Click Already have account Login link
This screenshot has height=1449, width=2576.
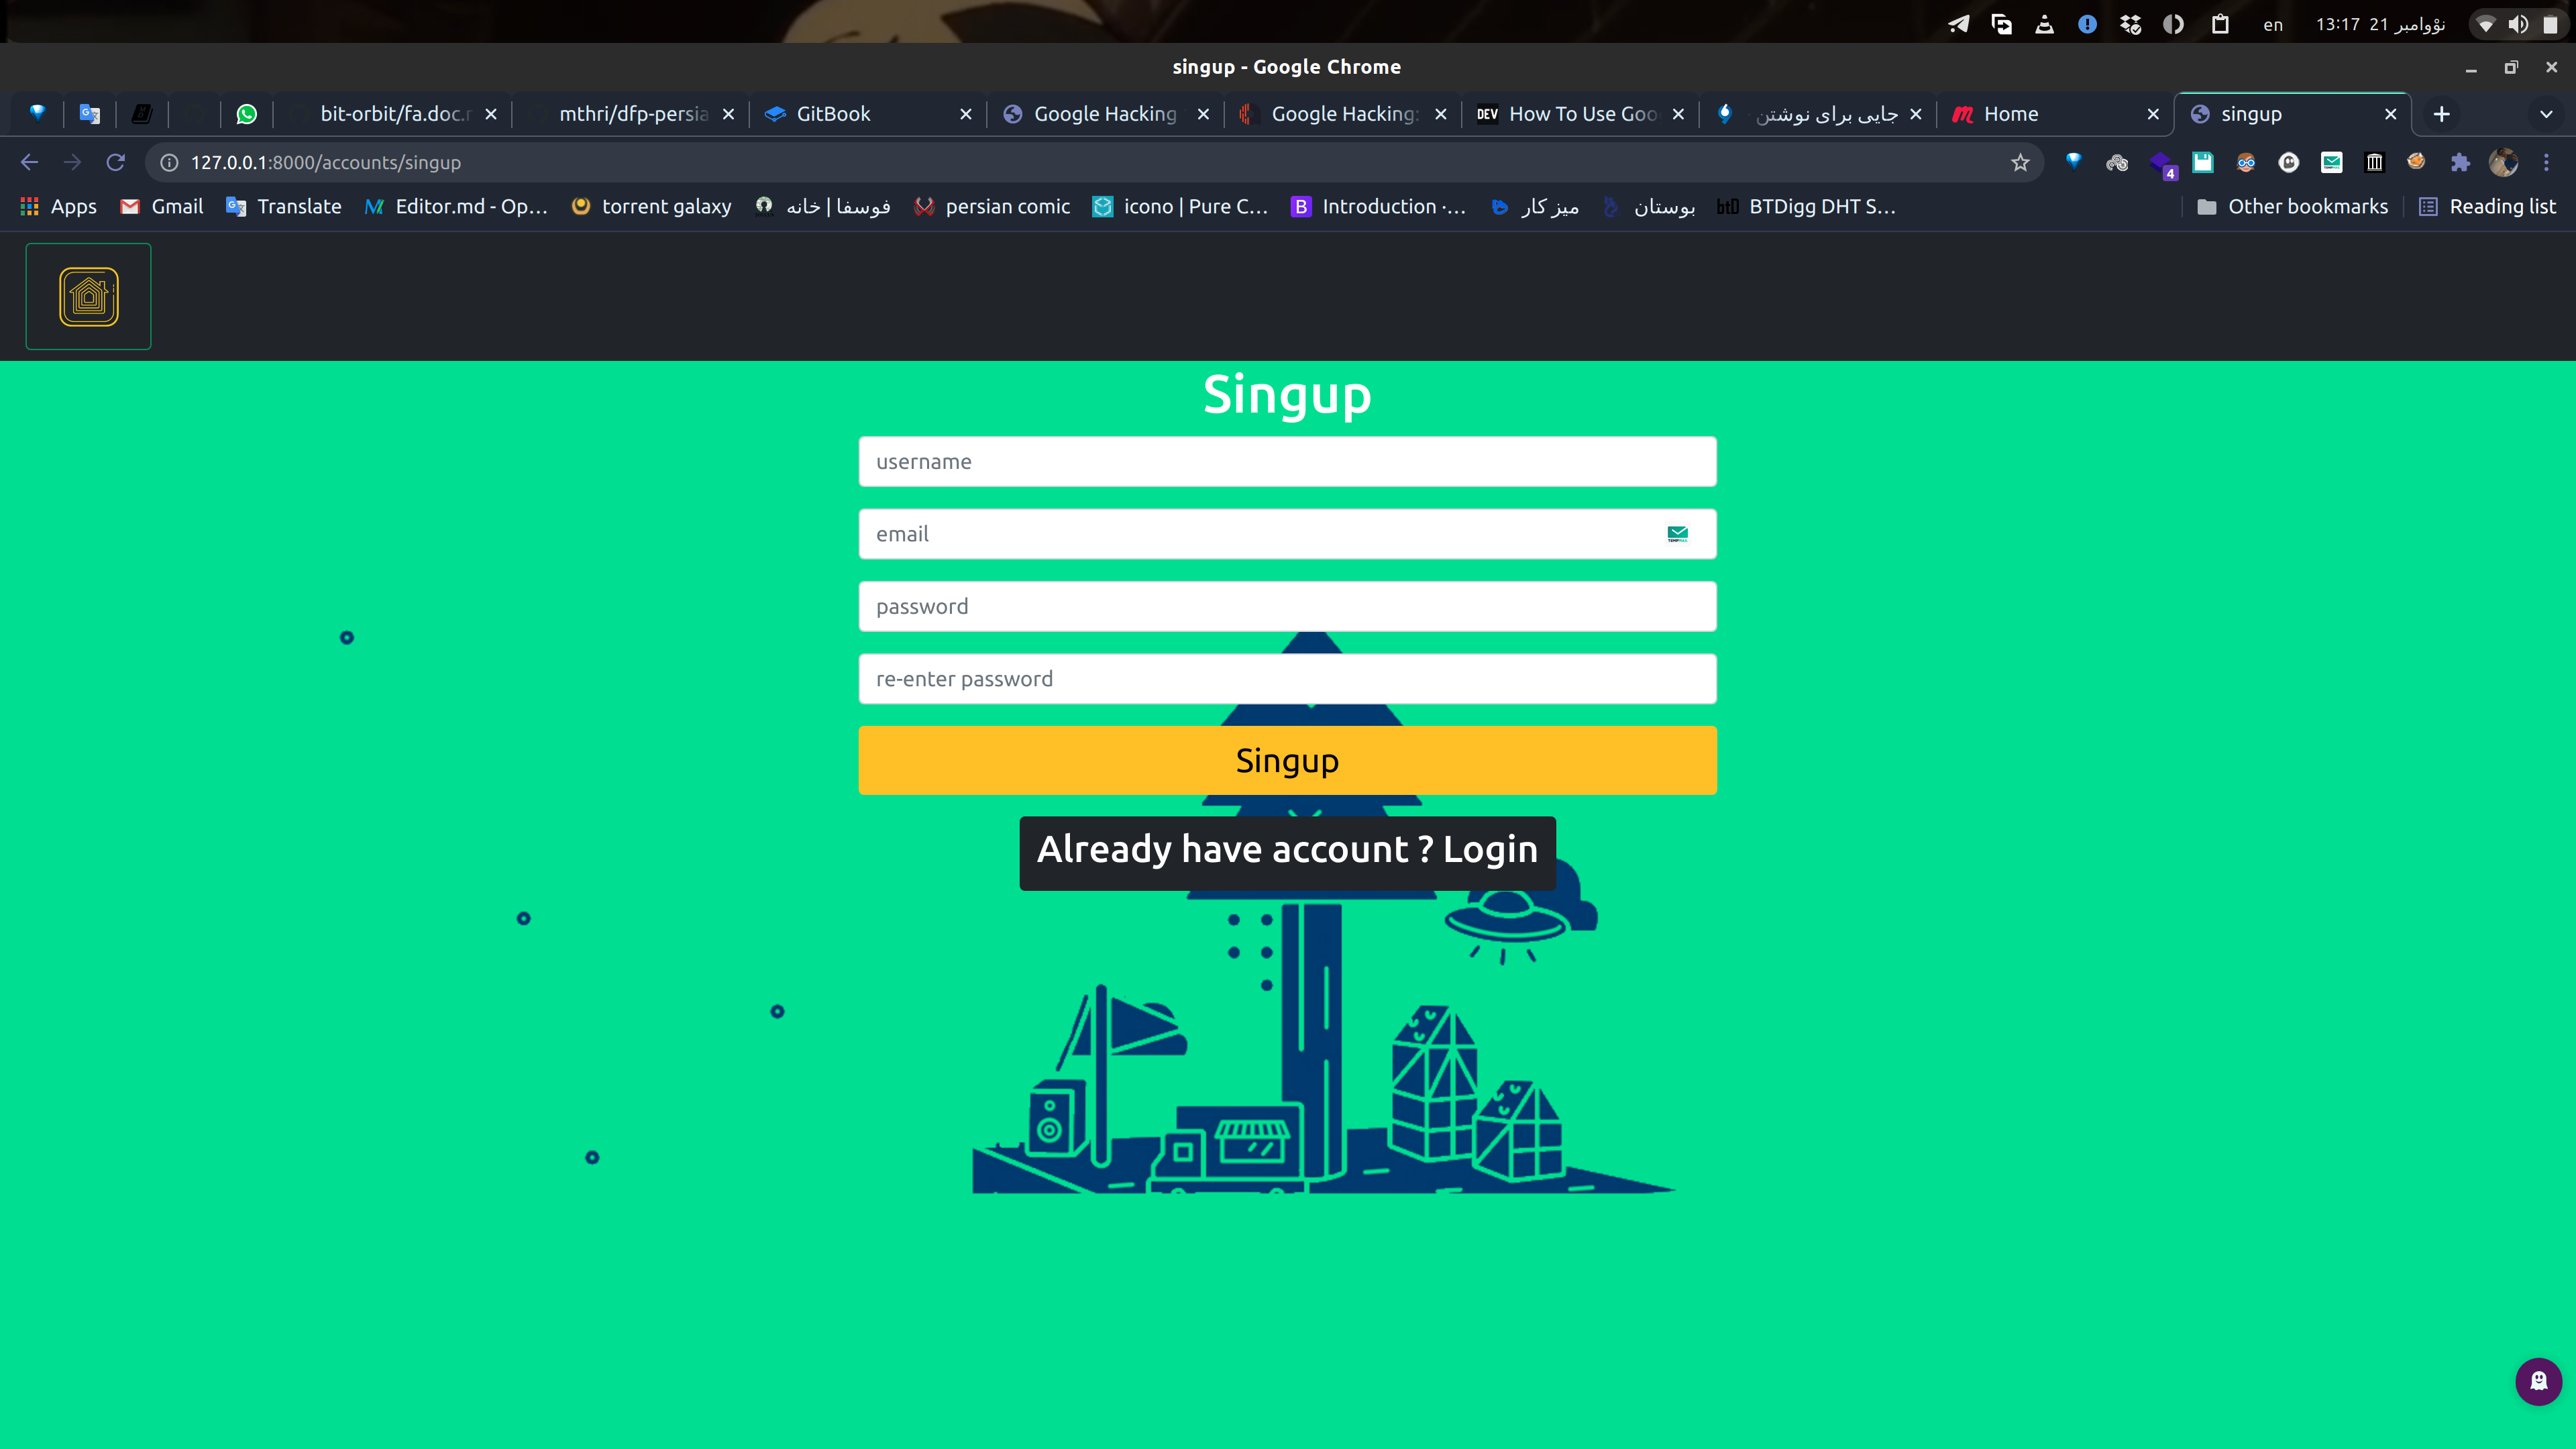point(1286,847)
